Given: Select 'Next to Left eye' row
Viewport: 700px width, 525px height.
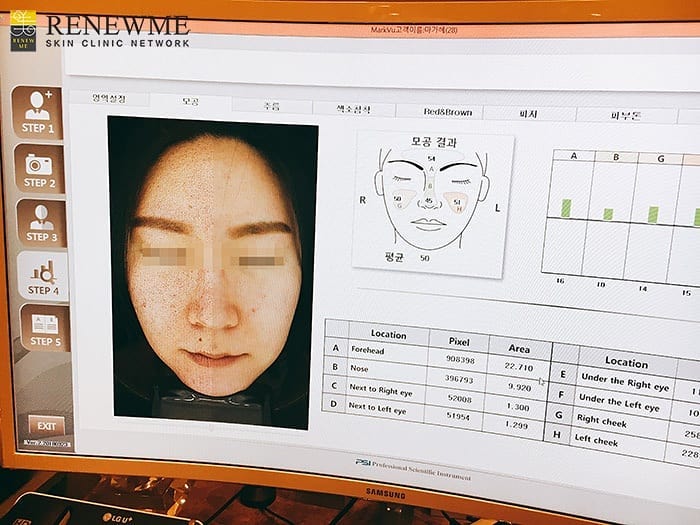Looking at the screenshot, I should (377, 408).
